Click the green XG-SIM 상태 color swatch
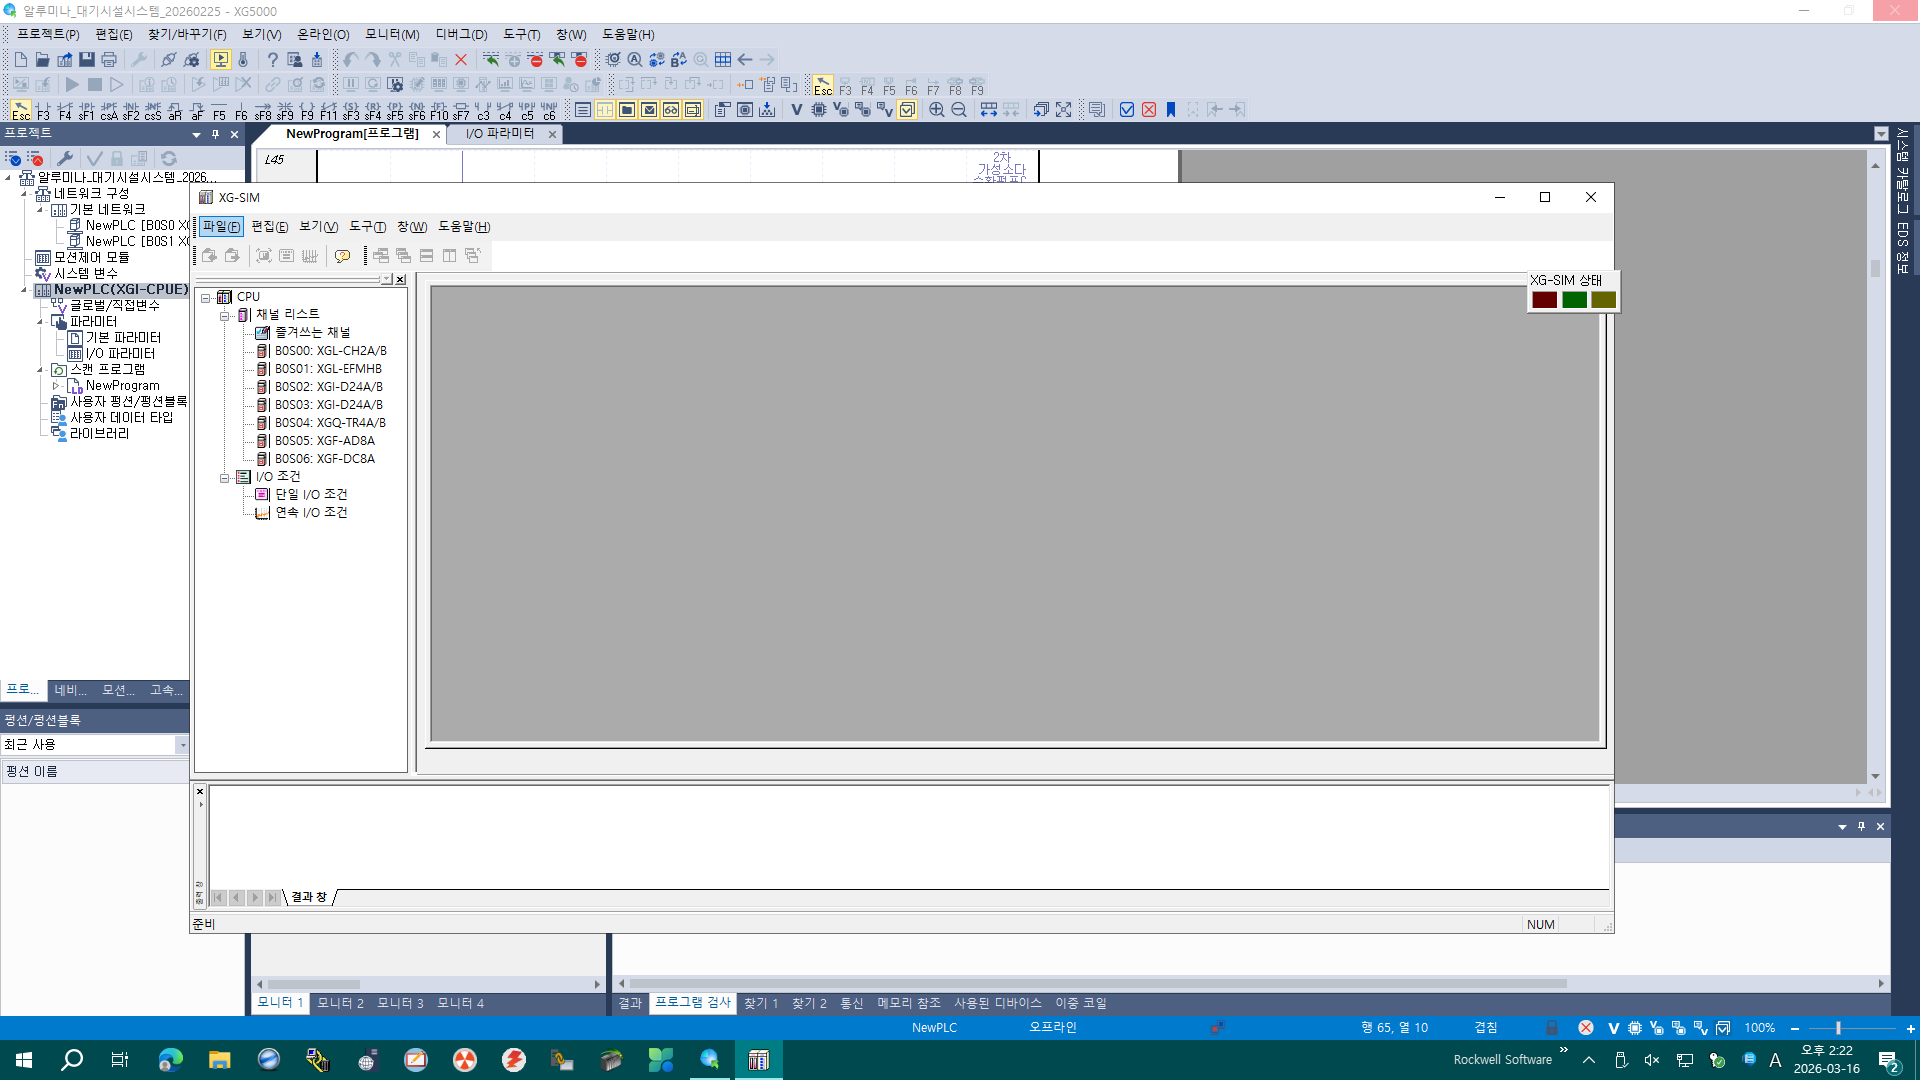The width and height of the screenshot is (1920, 1080). tap(1574, 300)
